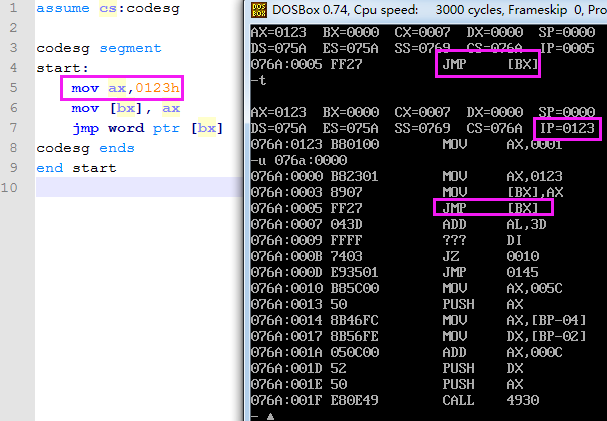The image size is (607, 421).
Task: Click the '-t' trace command in DOSBox
Action: coord(259,80)
